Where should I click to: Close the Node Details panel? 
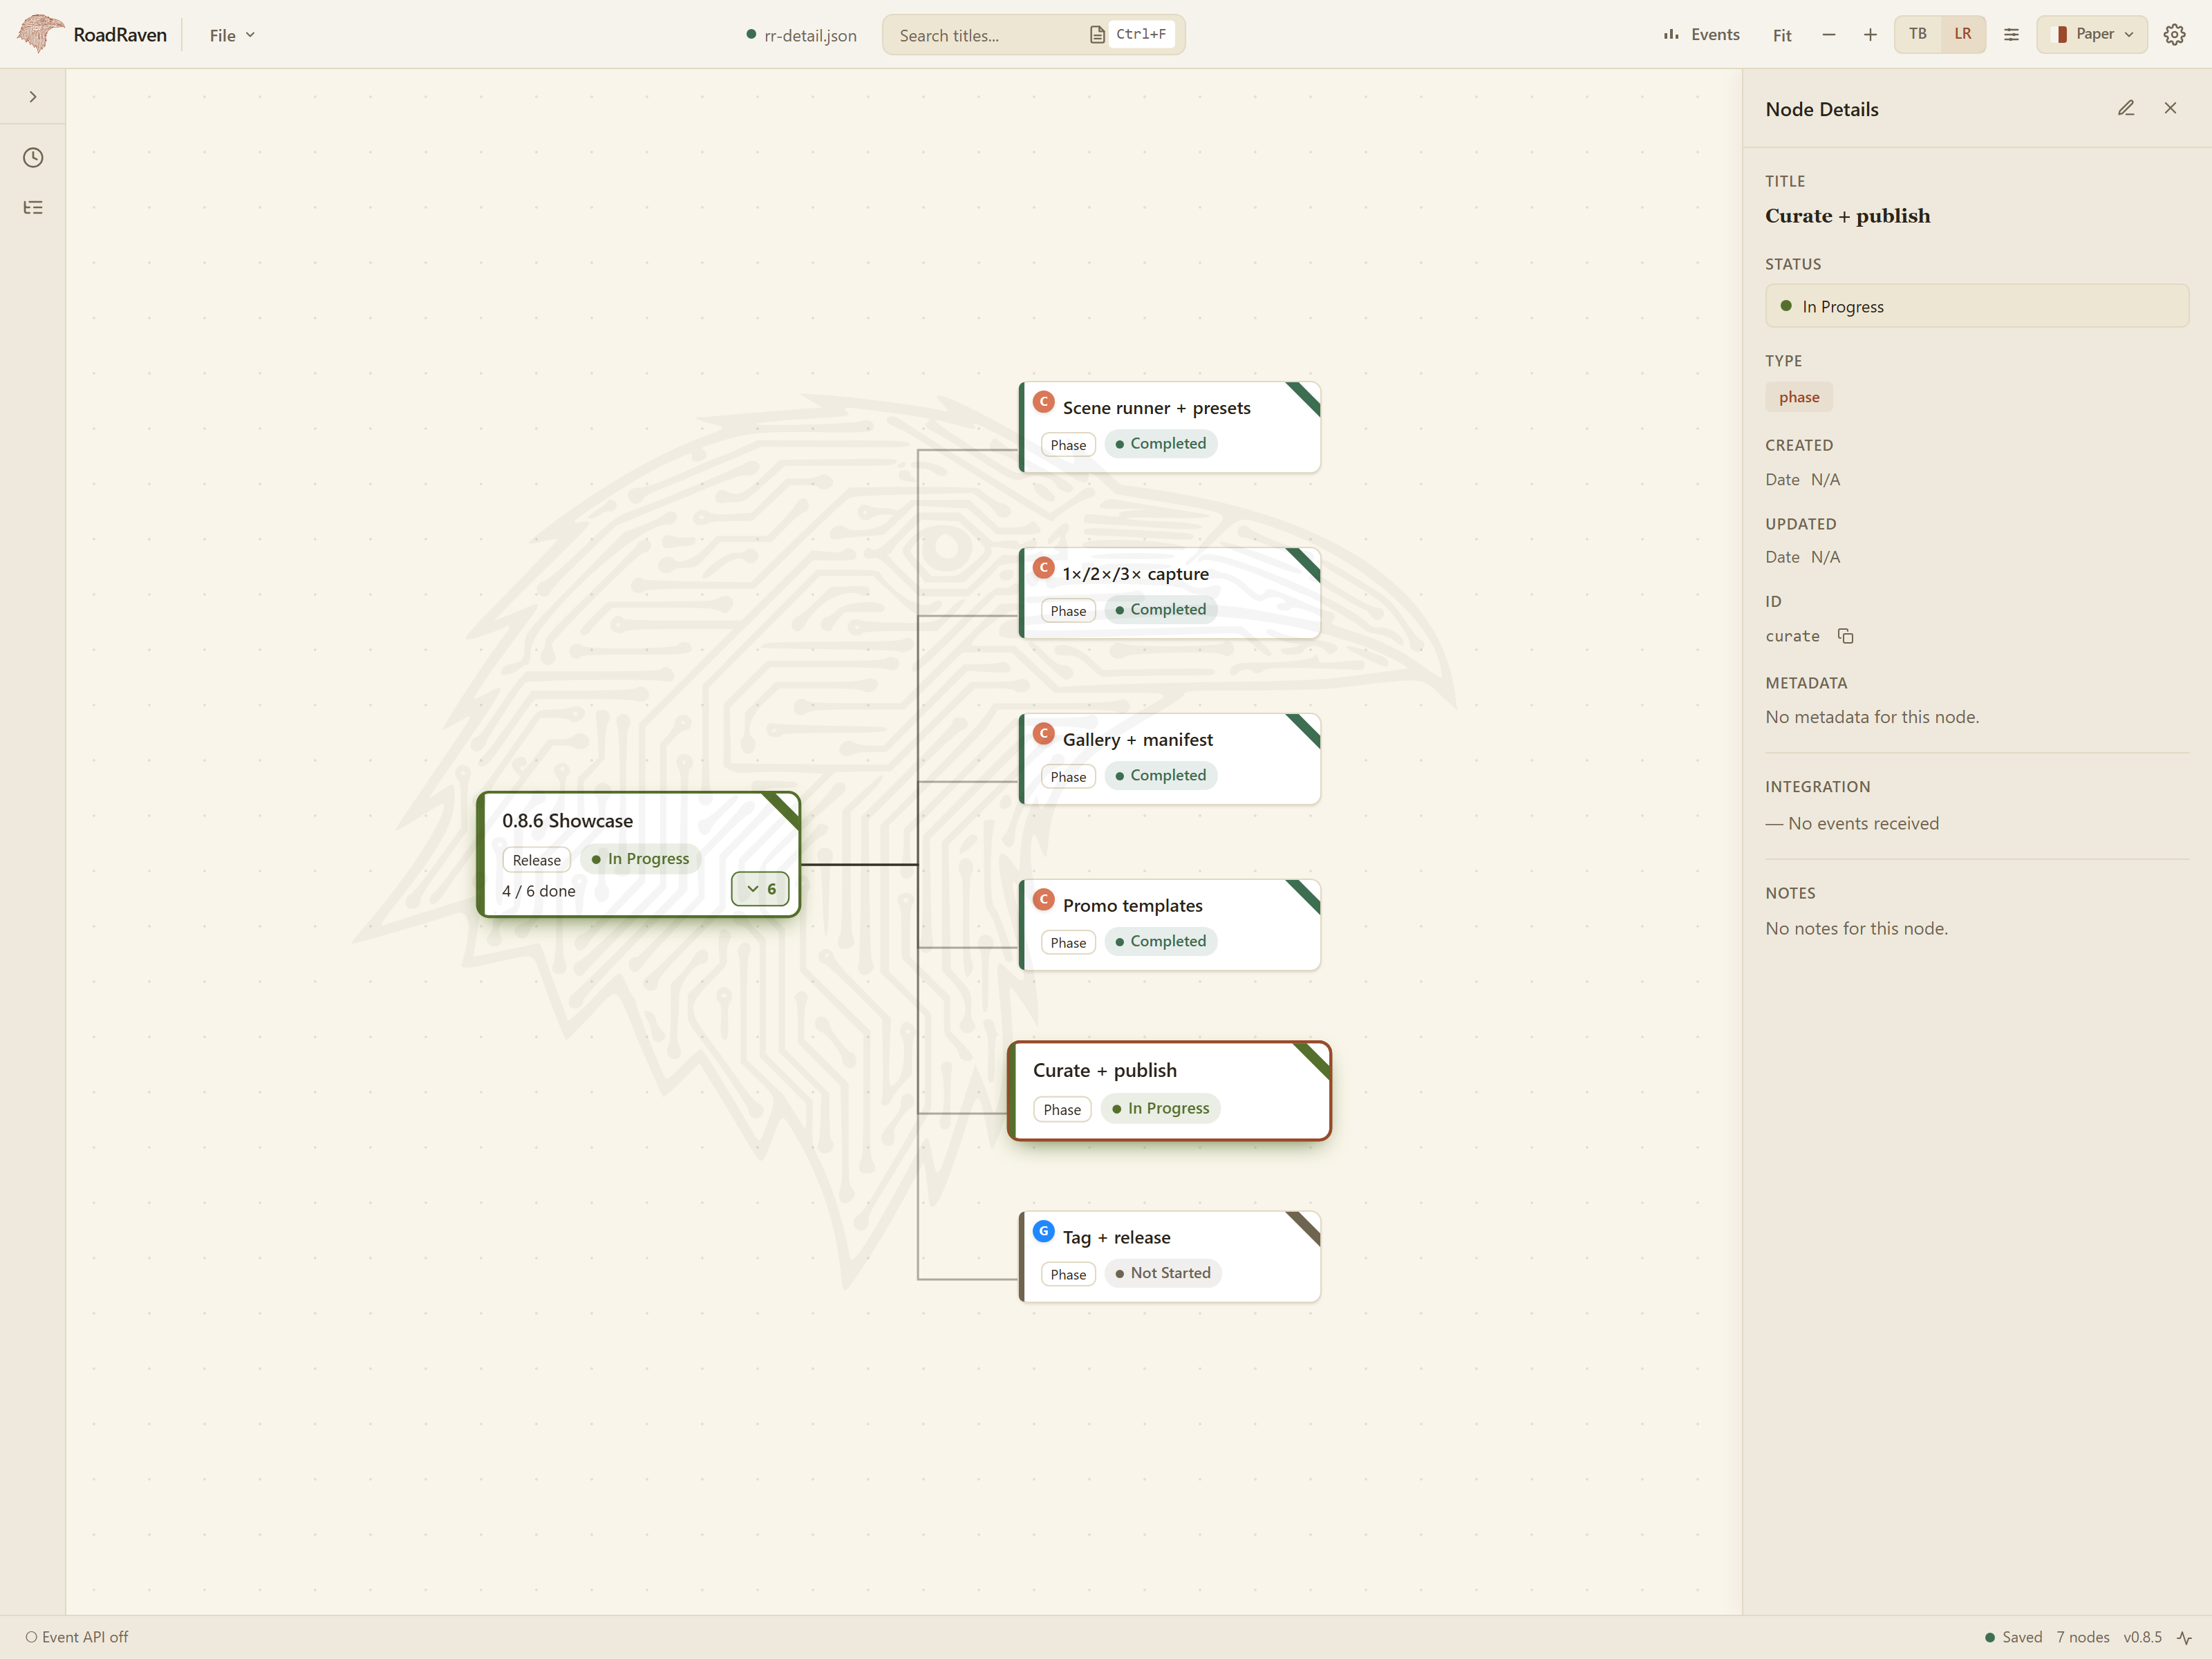[2170, 108]
